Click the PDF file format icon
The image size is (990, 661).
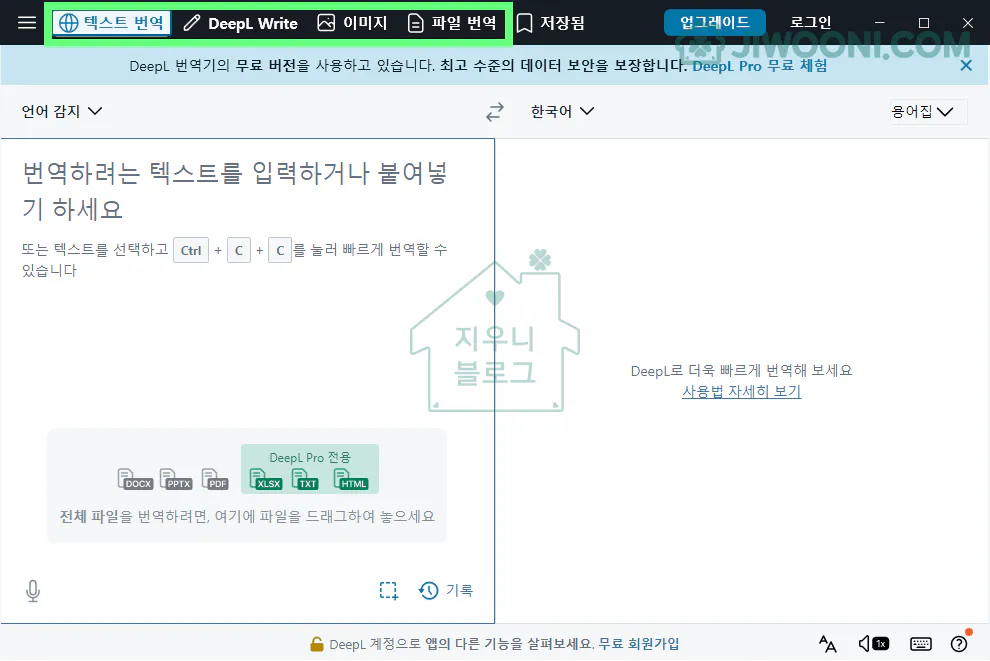coord(214,477)
